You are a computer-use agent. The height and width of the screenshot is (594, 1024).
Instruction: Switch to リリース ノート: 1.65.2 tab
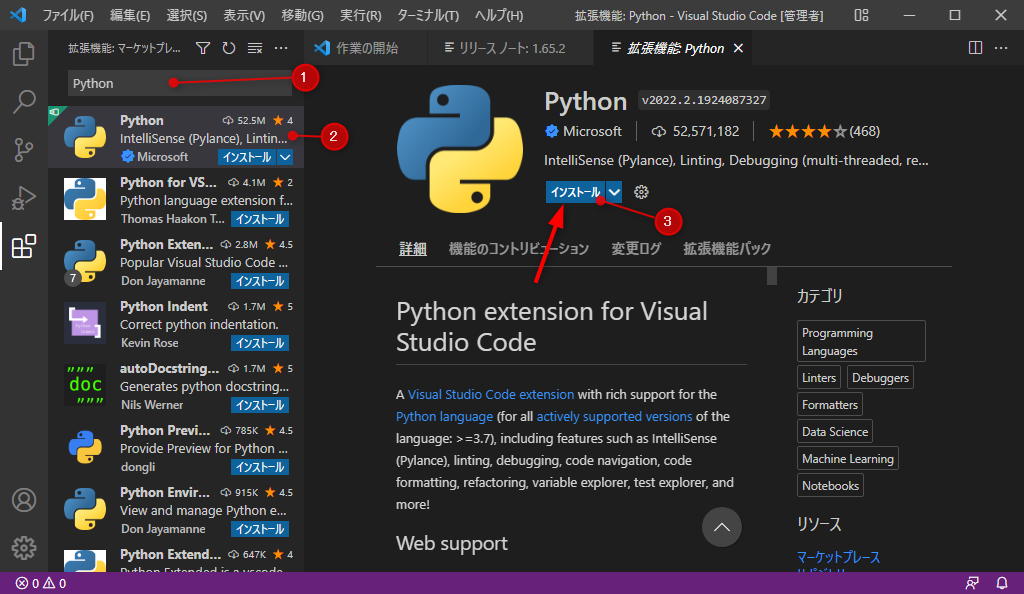pos(511,48)
